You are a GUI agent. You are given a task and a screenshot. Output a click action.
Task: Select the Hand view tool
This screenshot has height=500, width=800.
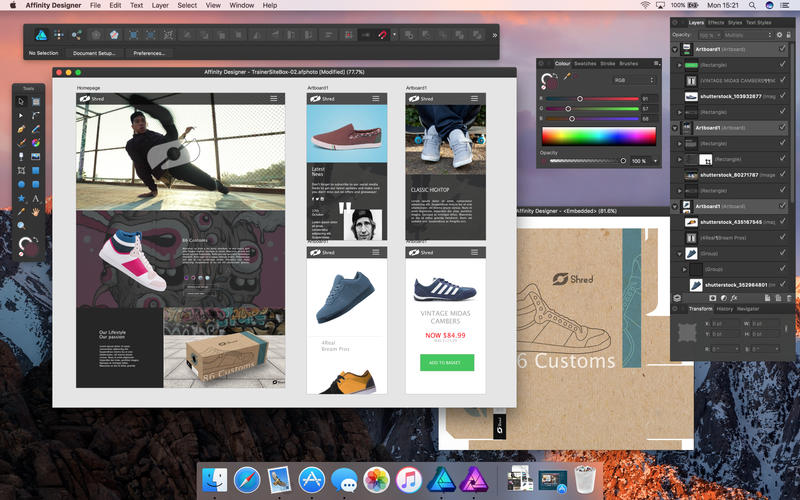pyautogui.click(x=36, y=212)
